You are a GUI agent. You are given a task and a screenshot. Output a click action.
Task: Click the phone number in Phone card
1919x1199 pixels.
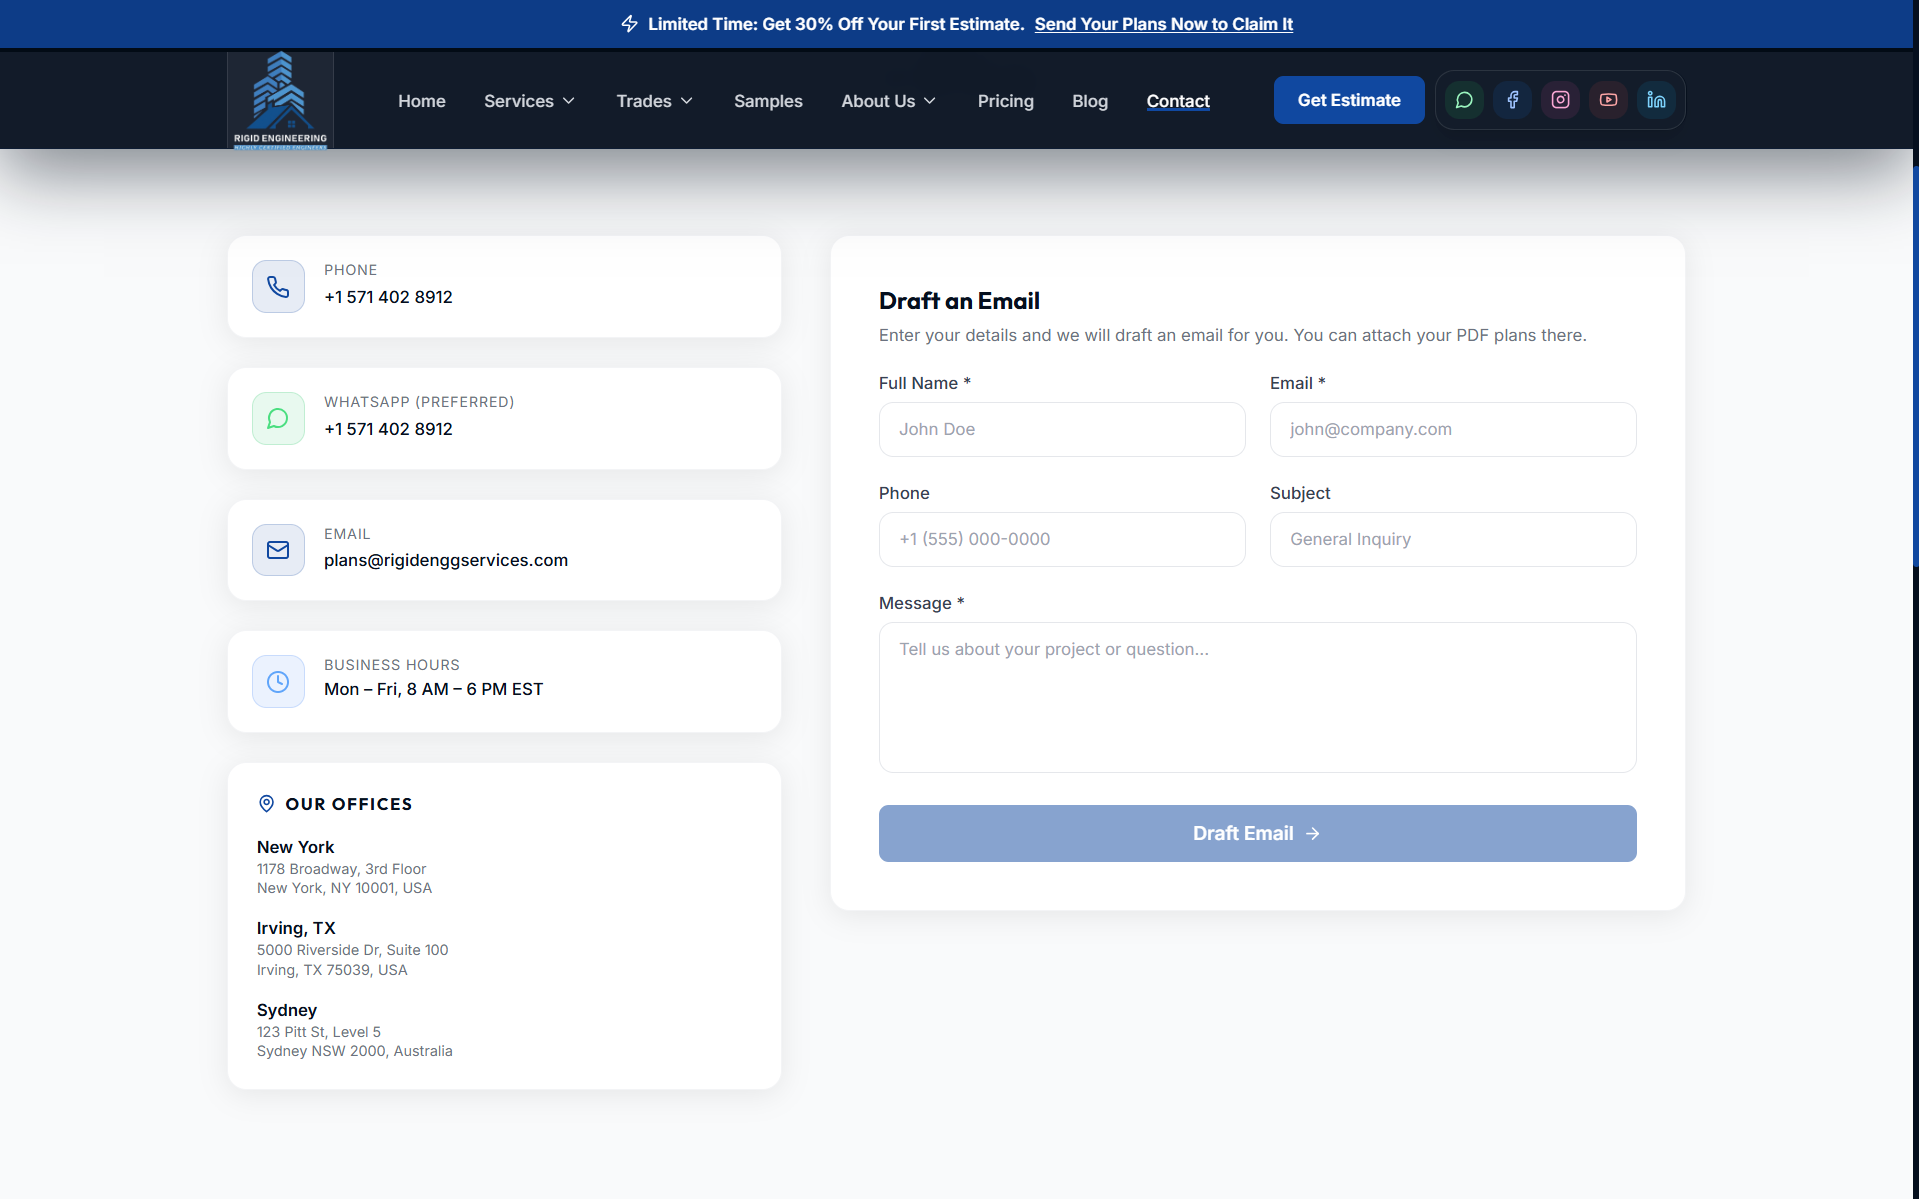tap(388, 297)
